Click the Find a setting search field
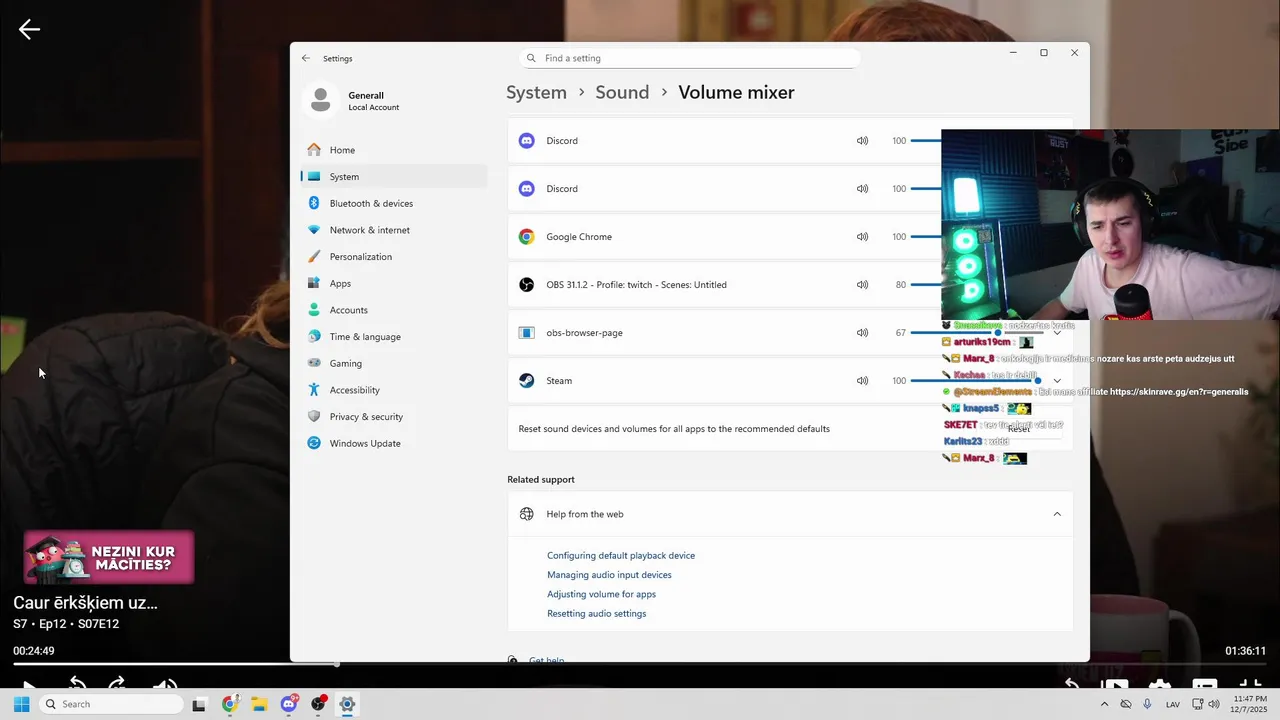The width and height of the screenshot is (1280, 720). click(689, 58)
